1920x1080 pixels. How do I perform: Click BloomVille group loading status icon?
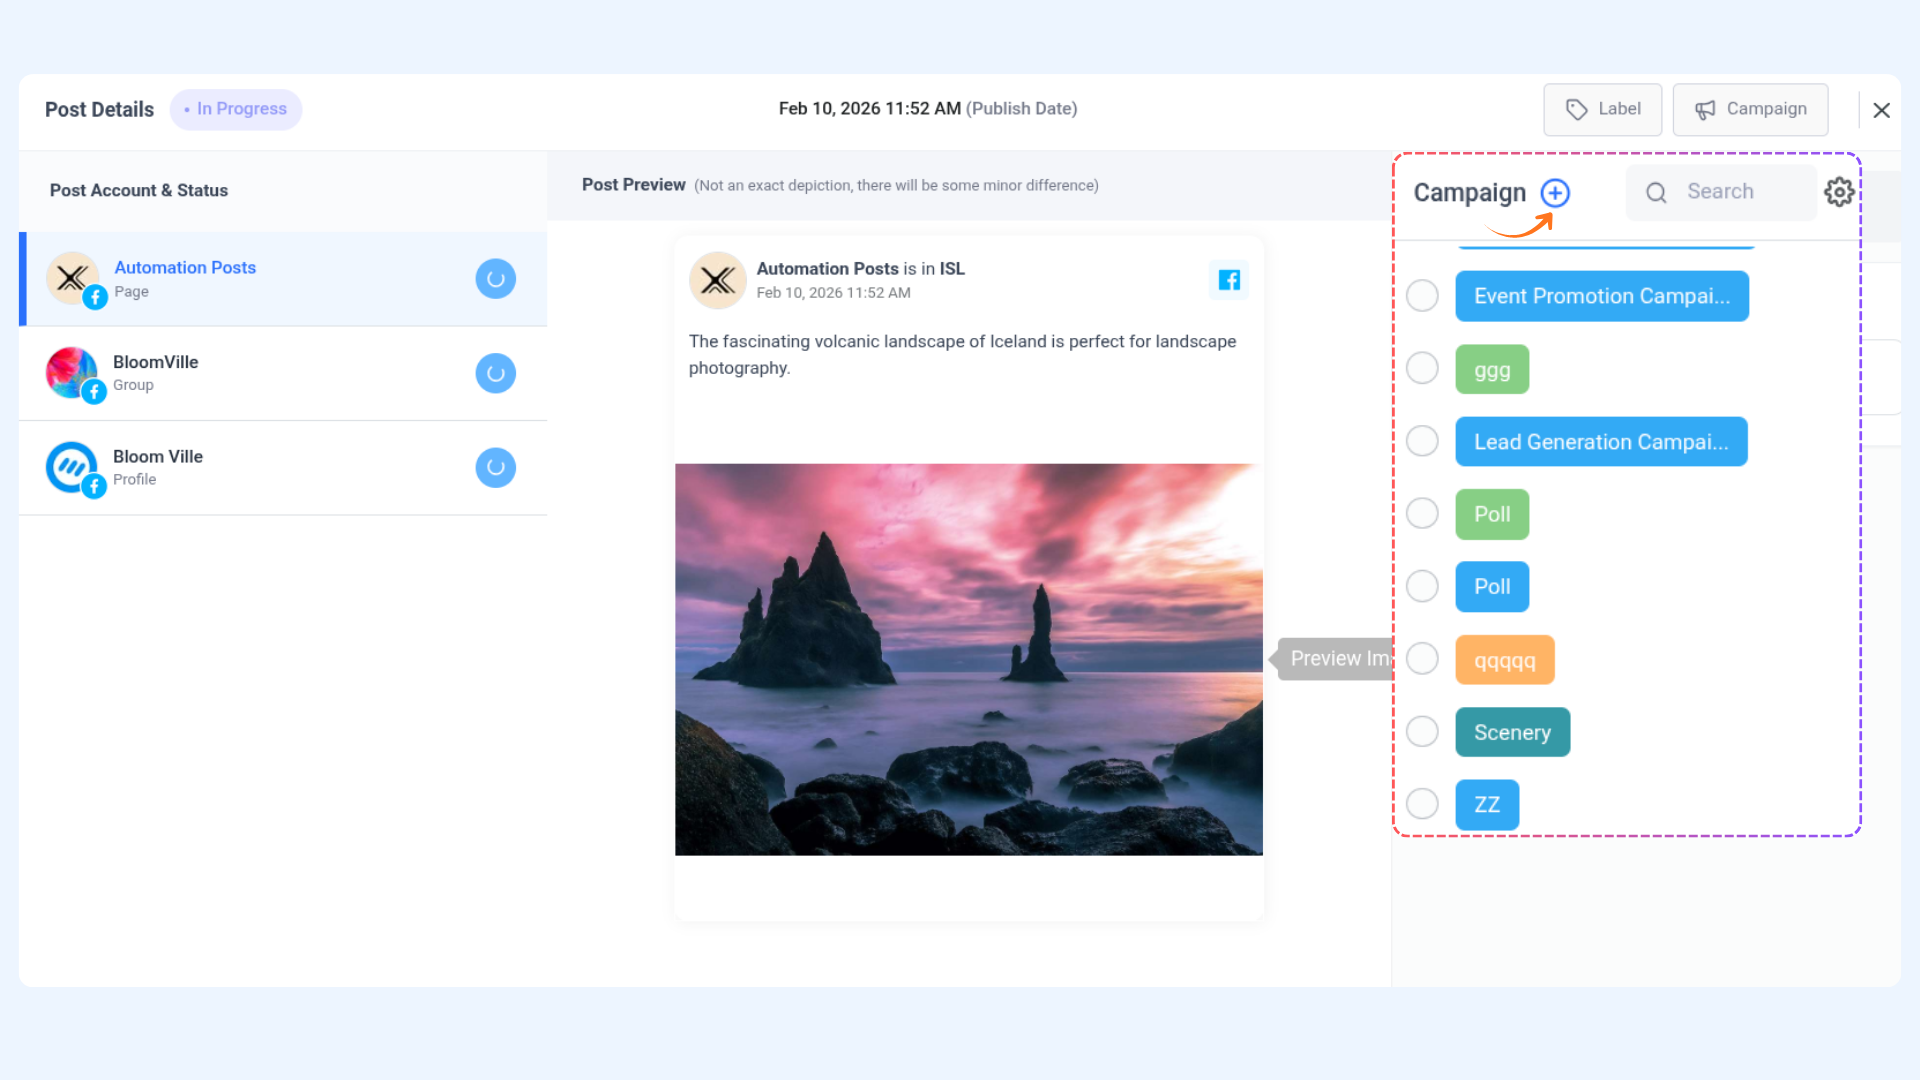(495, 373)
